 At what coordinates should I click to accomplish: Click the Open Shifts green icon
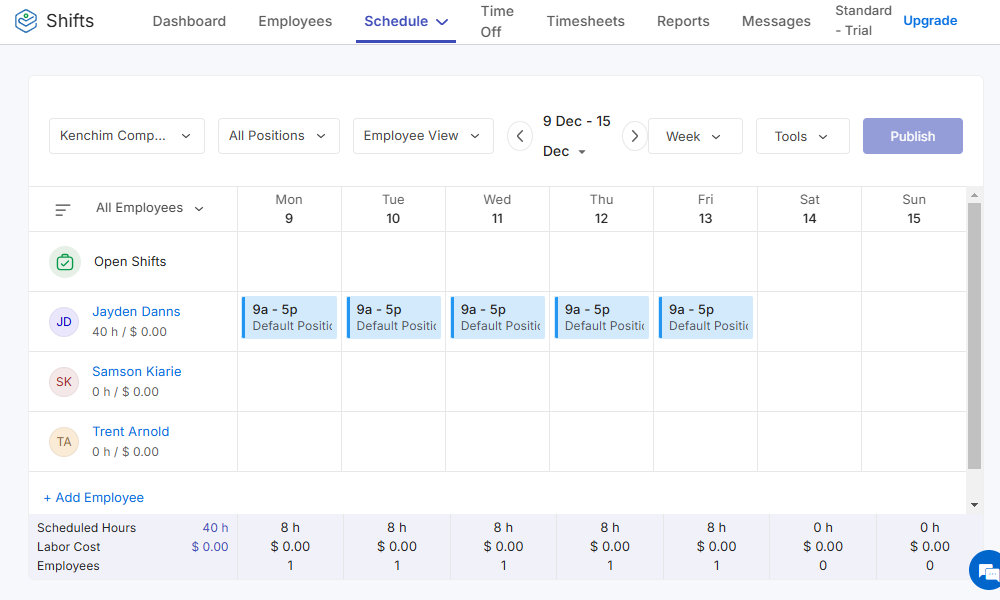coord(64,261)
